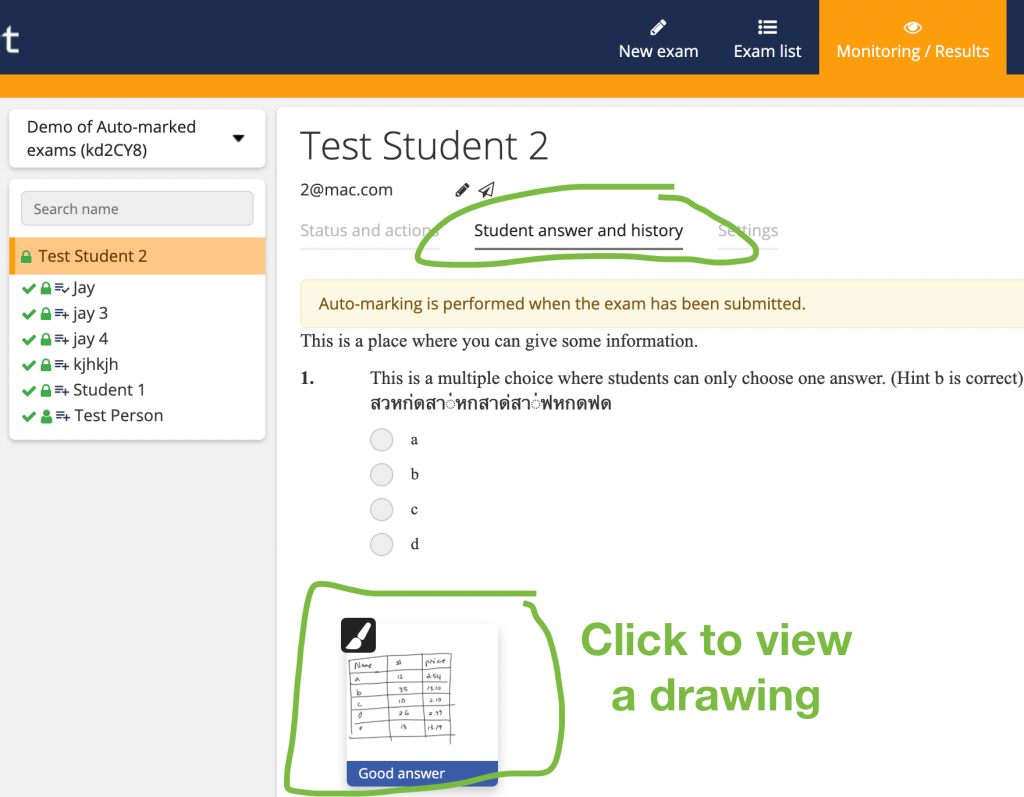This screenshot has height=797, width=1024.
Task: Click the Exam list icon
Action: click(767, 27)
